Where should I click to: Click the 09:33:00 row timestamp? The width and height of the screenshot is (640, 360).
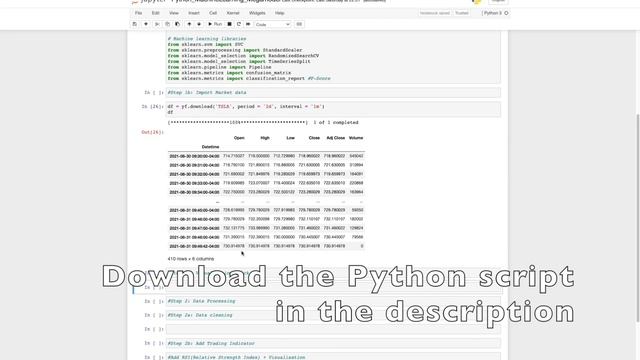tap(194, 183)
